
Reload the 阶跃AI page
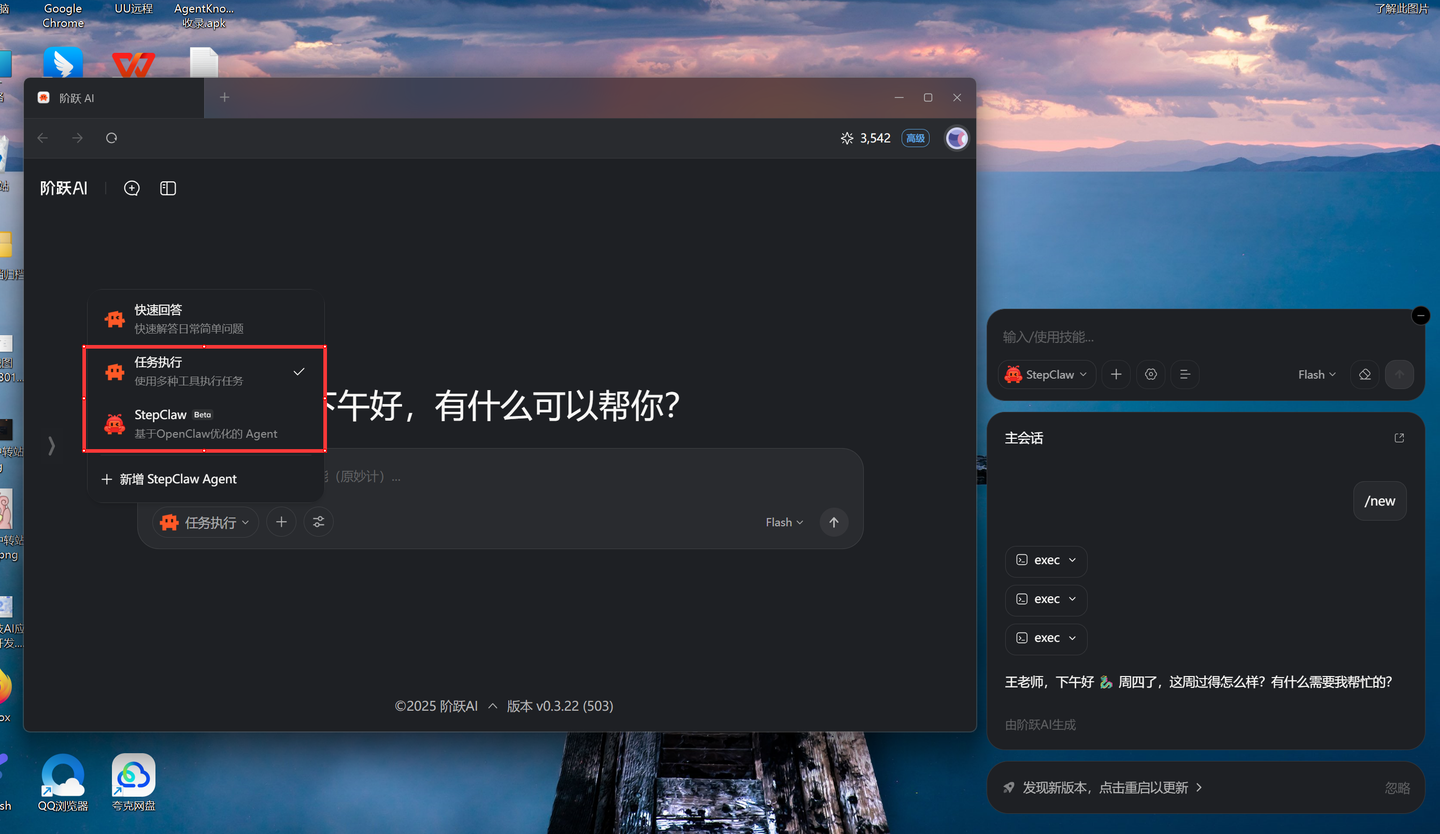click(x=111, y=138)
